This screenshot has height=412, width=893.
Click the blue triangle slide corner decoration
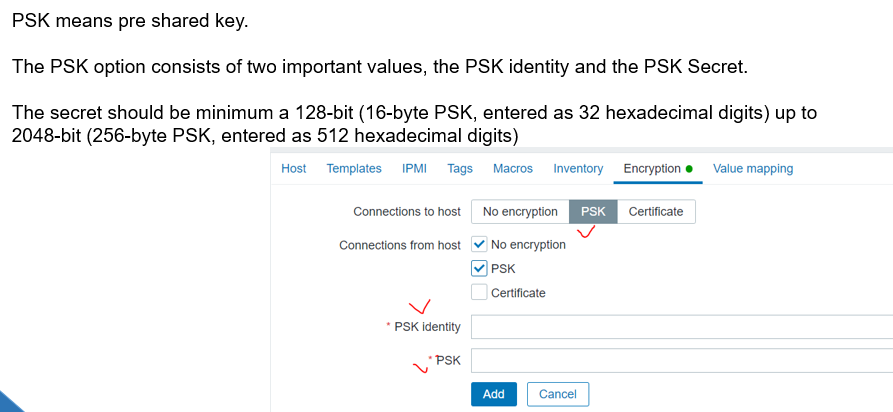point(8,402)
